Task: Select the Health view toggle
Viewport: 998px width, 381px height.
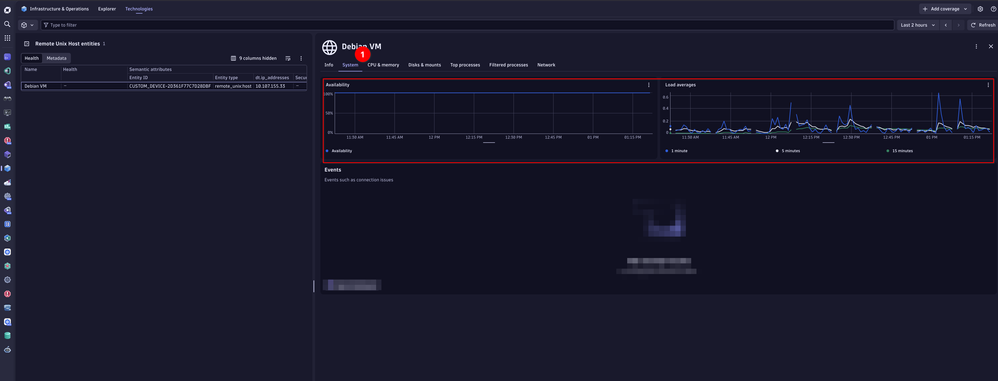Action: click(32, 58)
